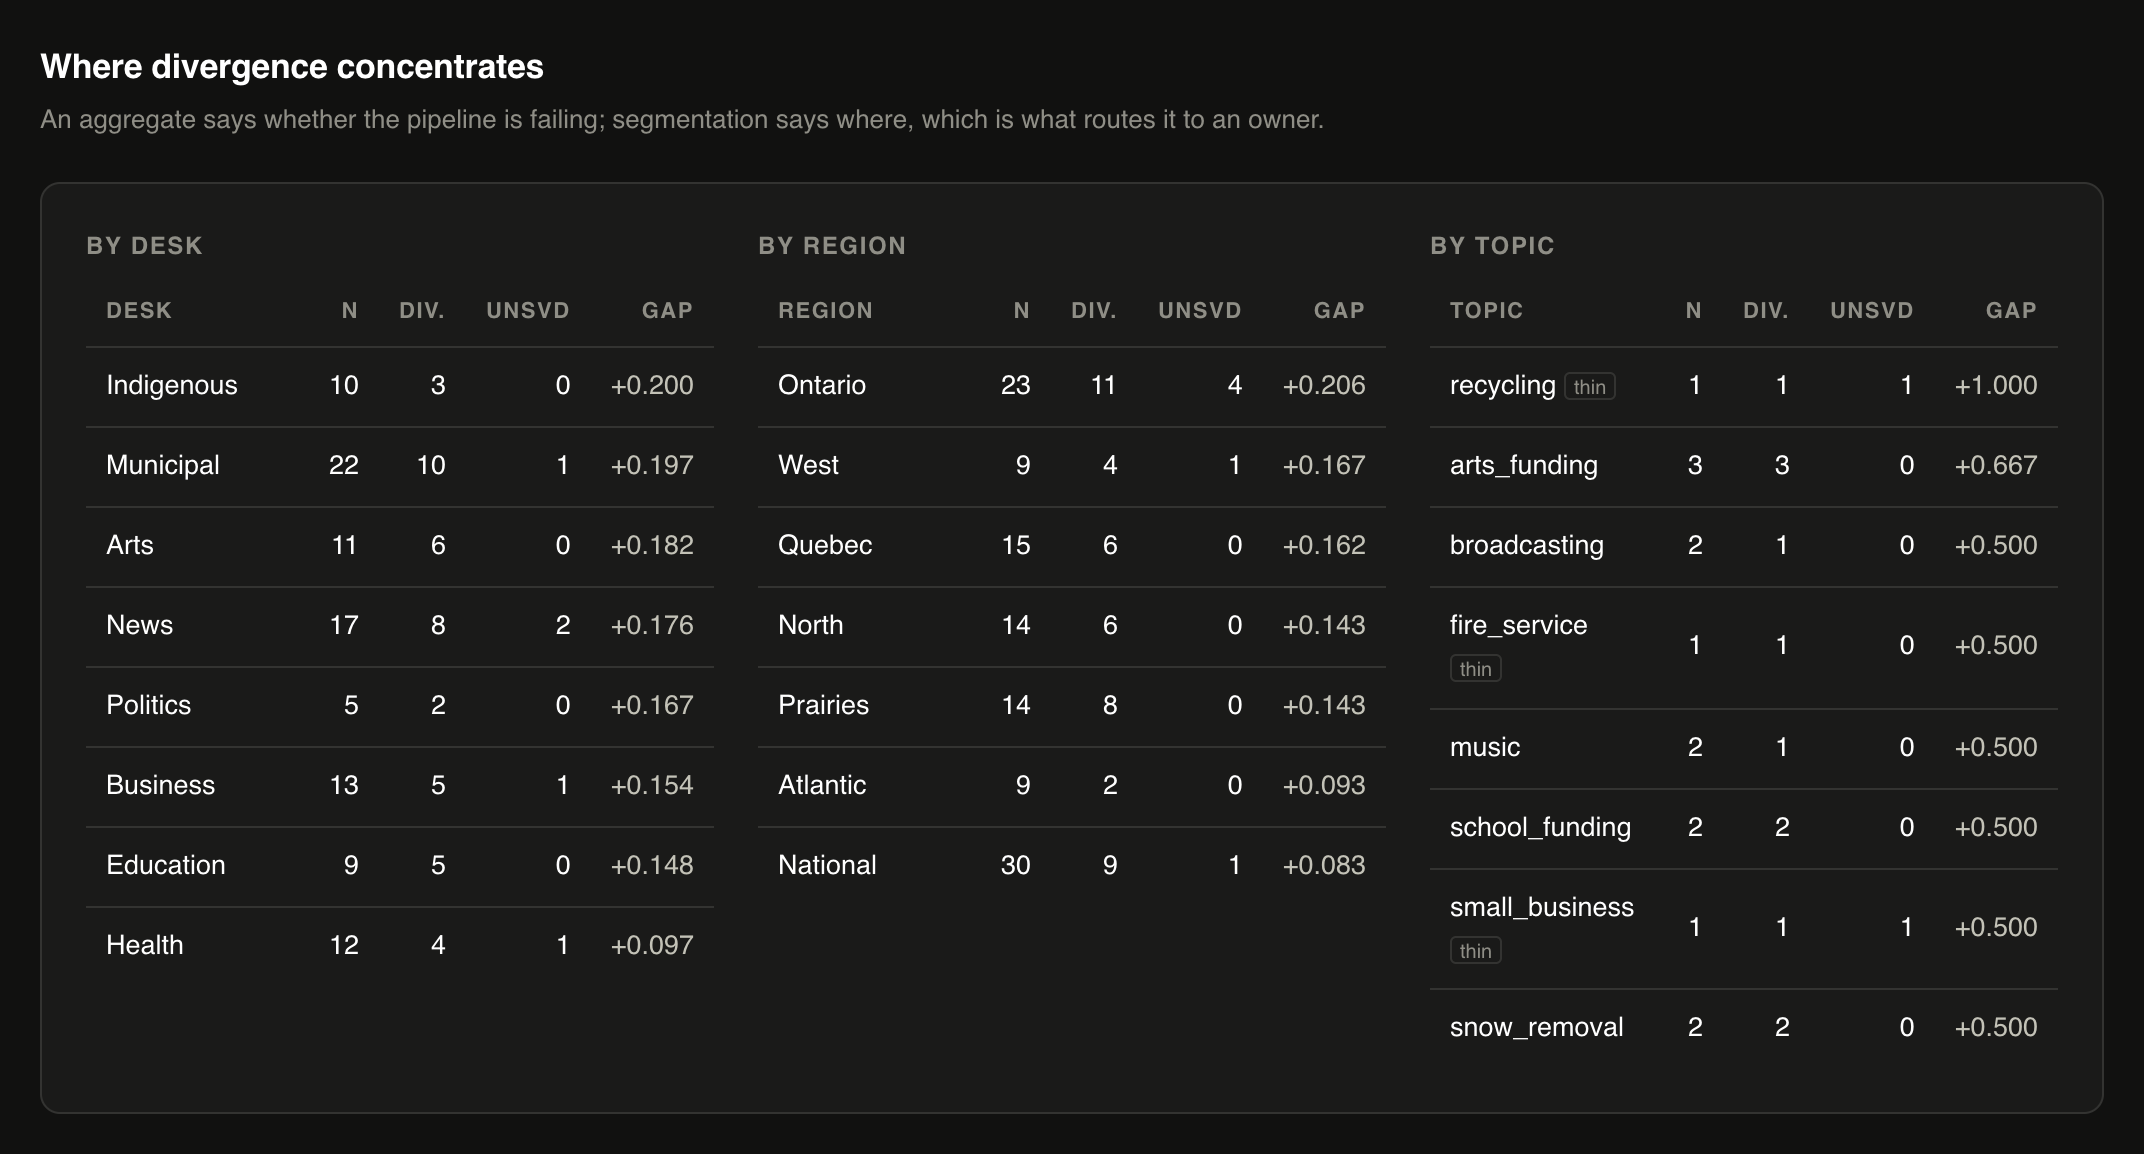
Task: Click the Ontario region row
Action: (x=1072, y=386)
